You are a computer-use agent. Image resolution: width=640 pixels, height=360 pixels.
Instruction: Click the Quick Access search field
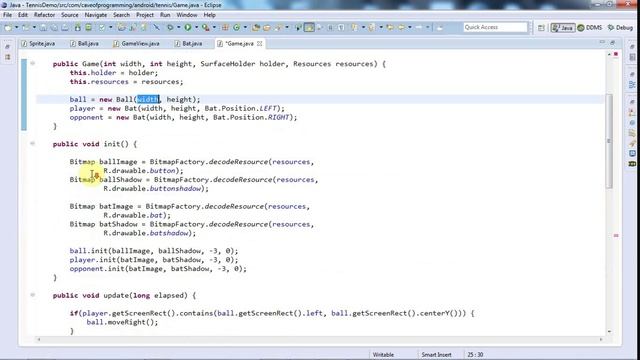[x=496, y=27]
